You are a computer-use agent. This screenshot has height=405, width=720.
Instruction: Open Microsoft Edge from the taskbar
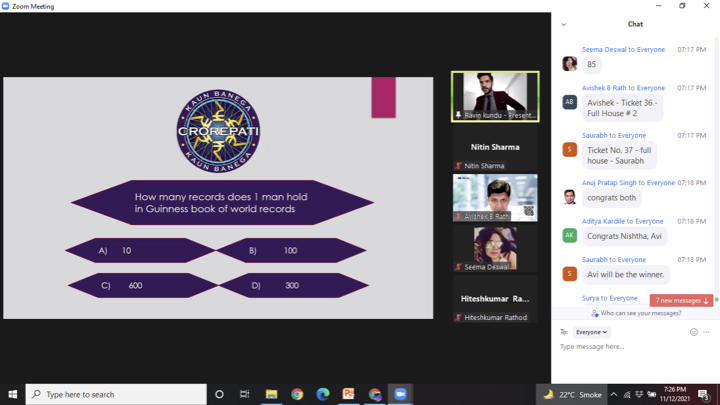pos(323,394)
